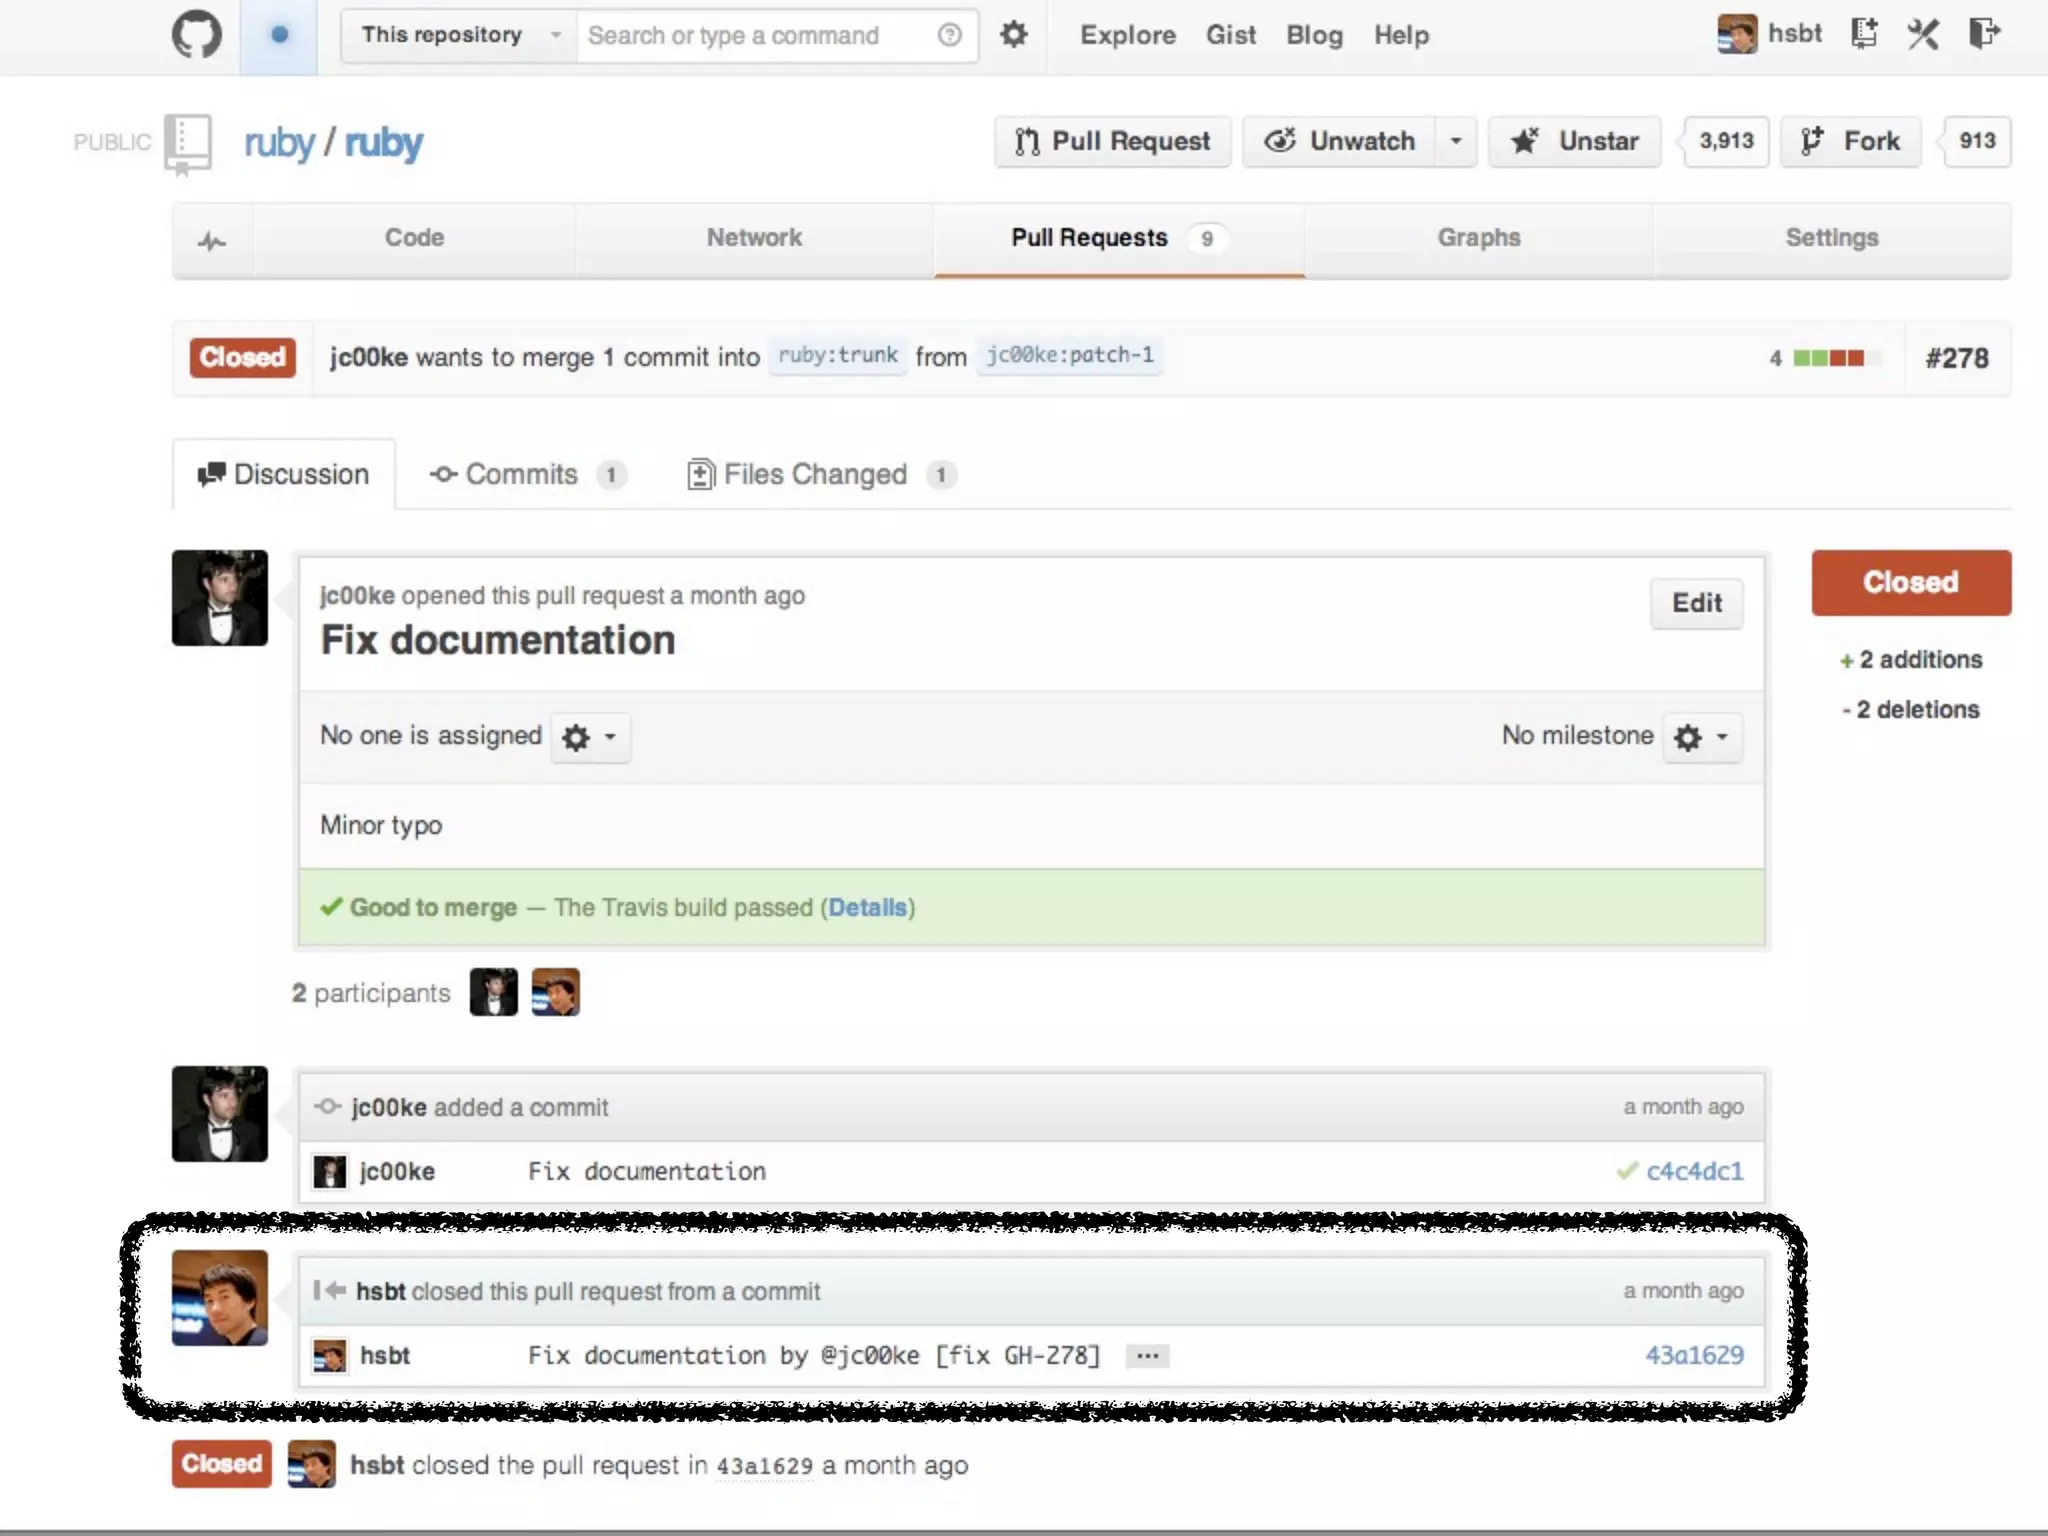Screen dimensions: 2048x1536
Task: Click pull request number #278
Action: click(x=1957, y=358)
